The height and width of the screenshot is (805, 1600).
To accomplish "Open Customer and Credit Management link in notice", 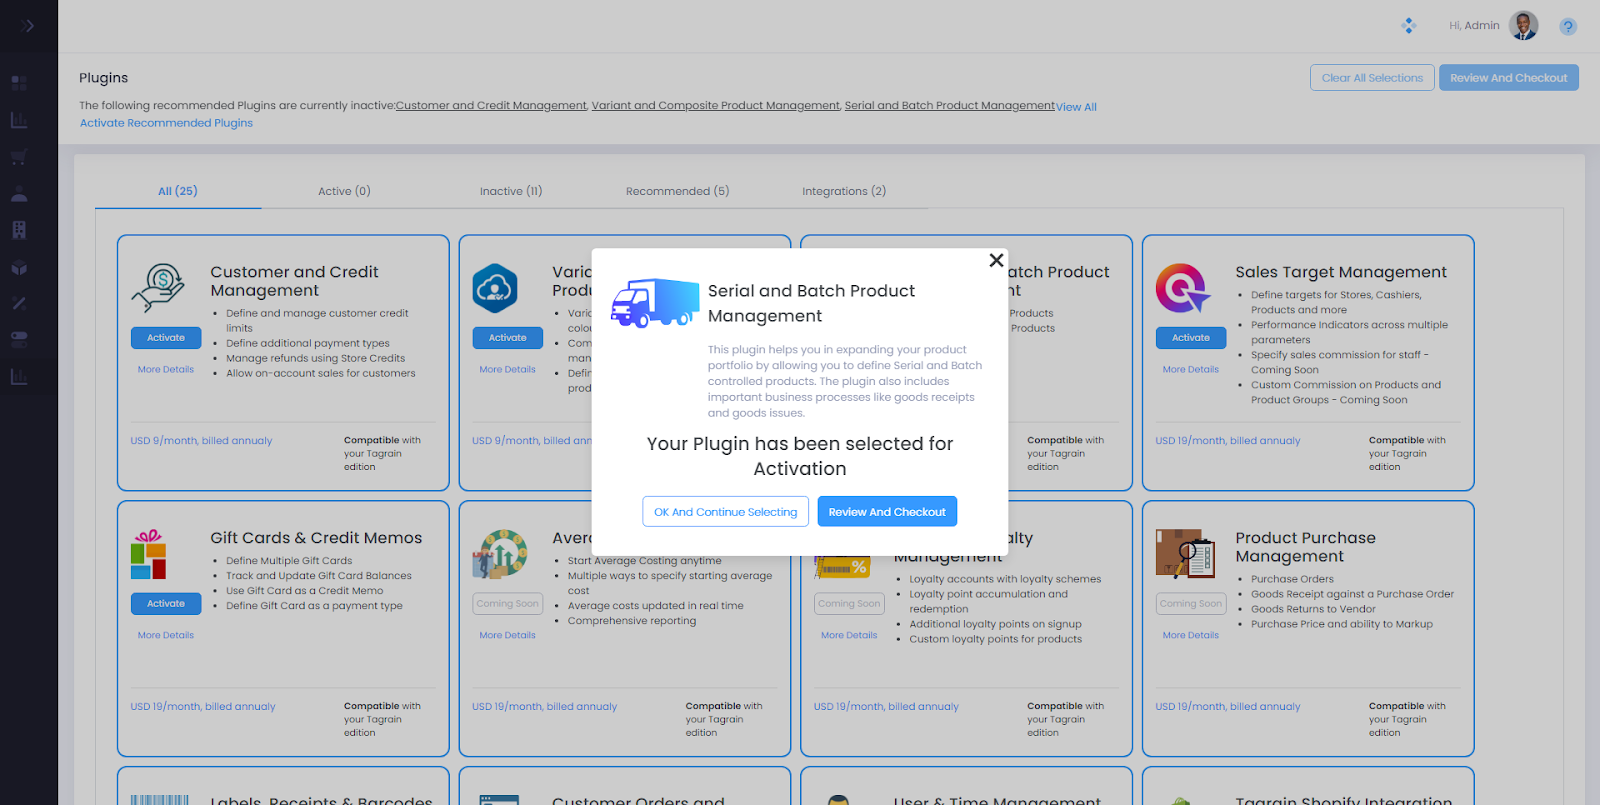I will 491,105.
